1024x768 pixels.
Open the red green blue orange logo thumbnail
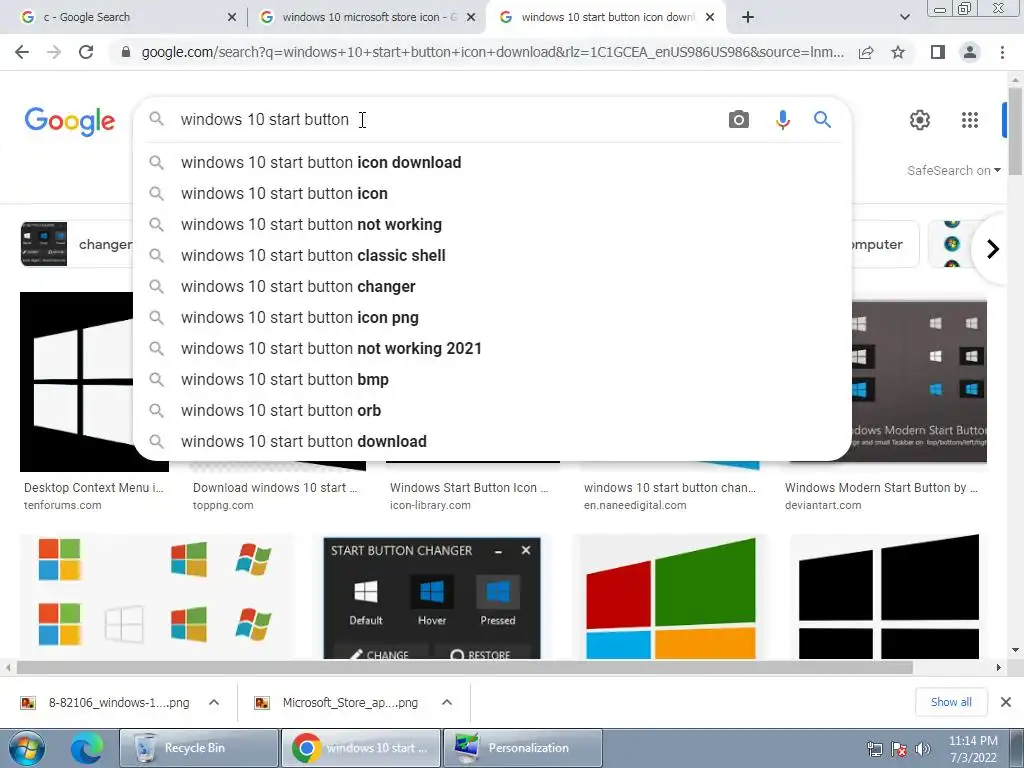click(x=671, y=598)
